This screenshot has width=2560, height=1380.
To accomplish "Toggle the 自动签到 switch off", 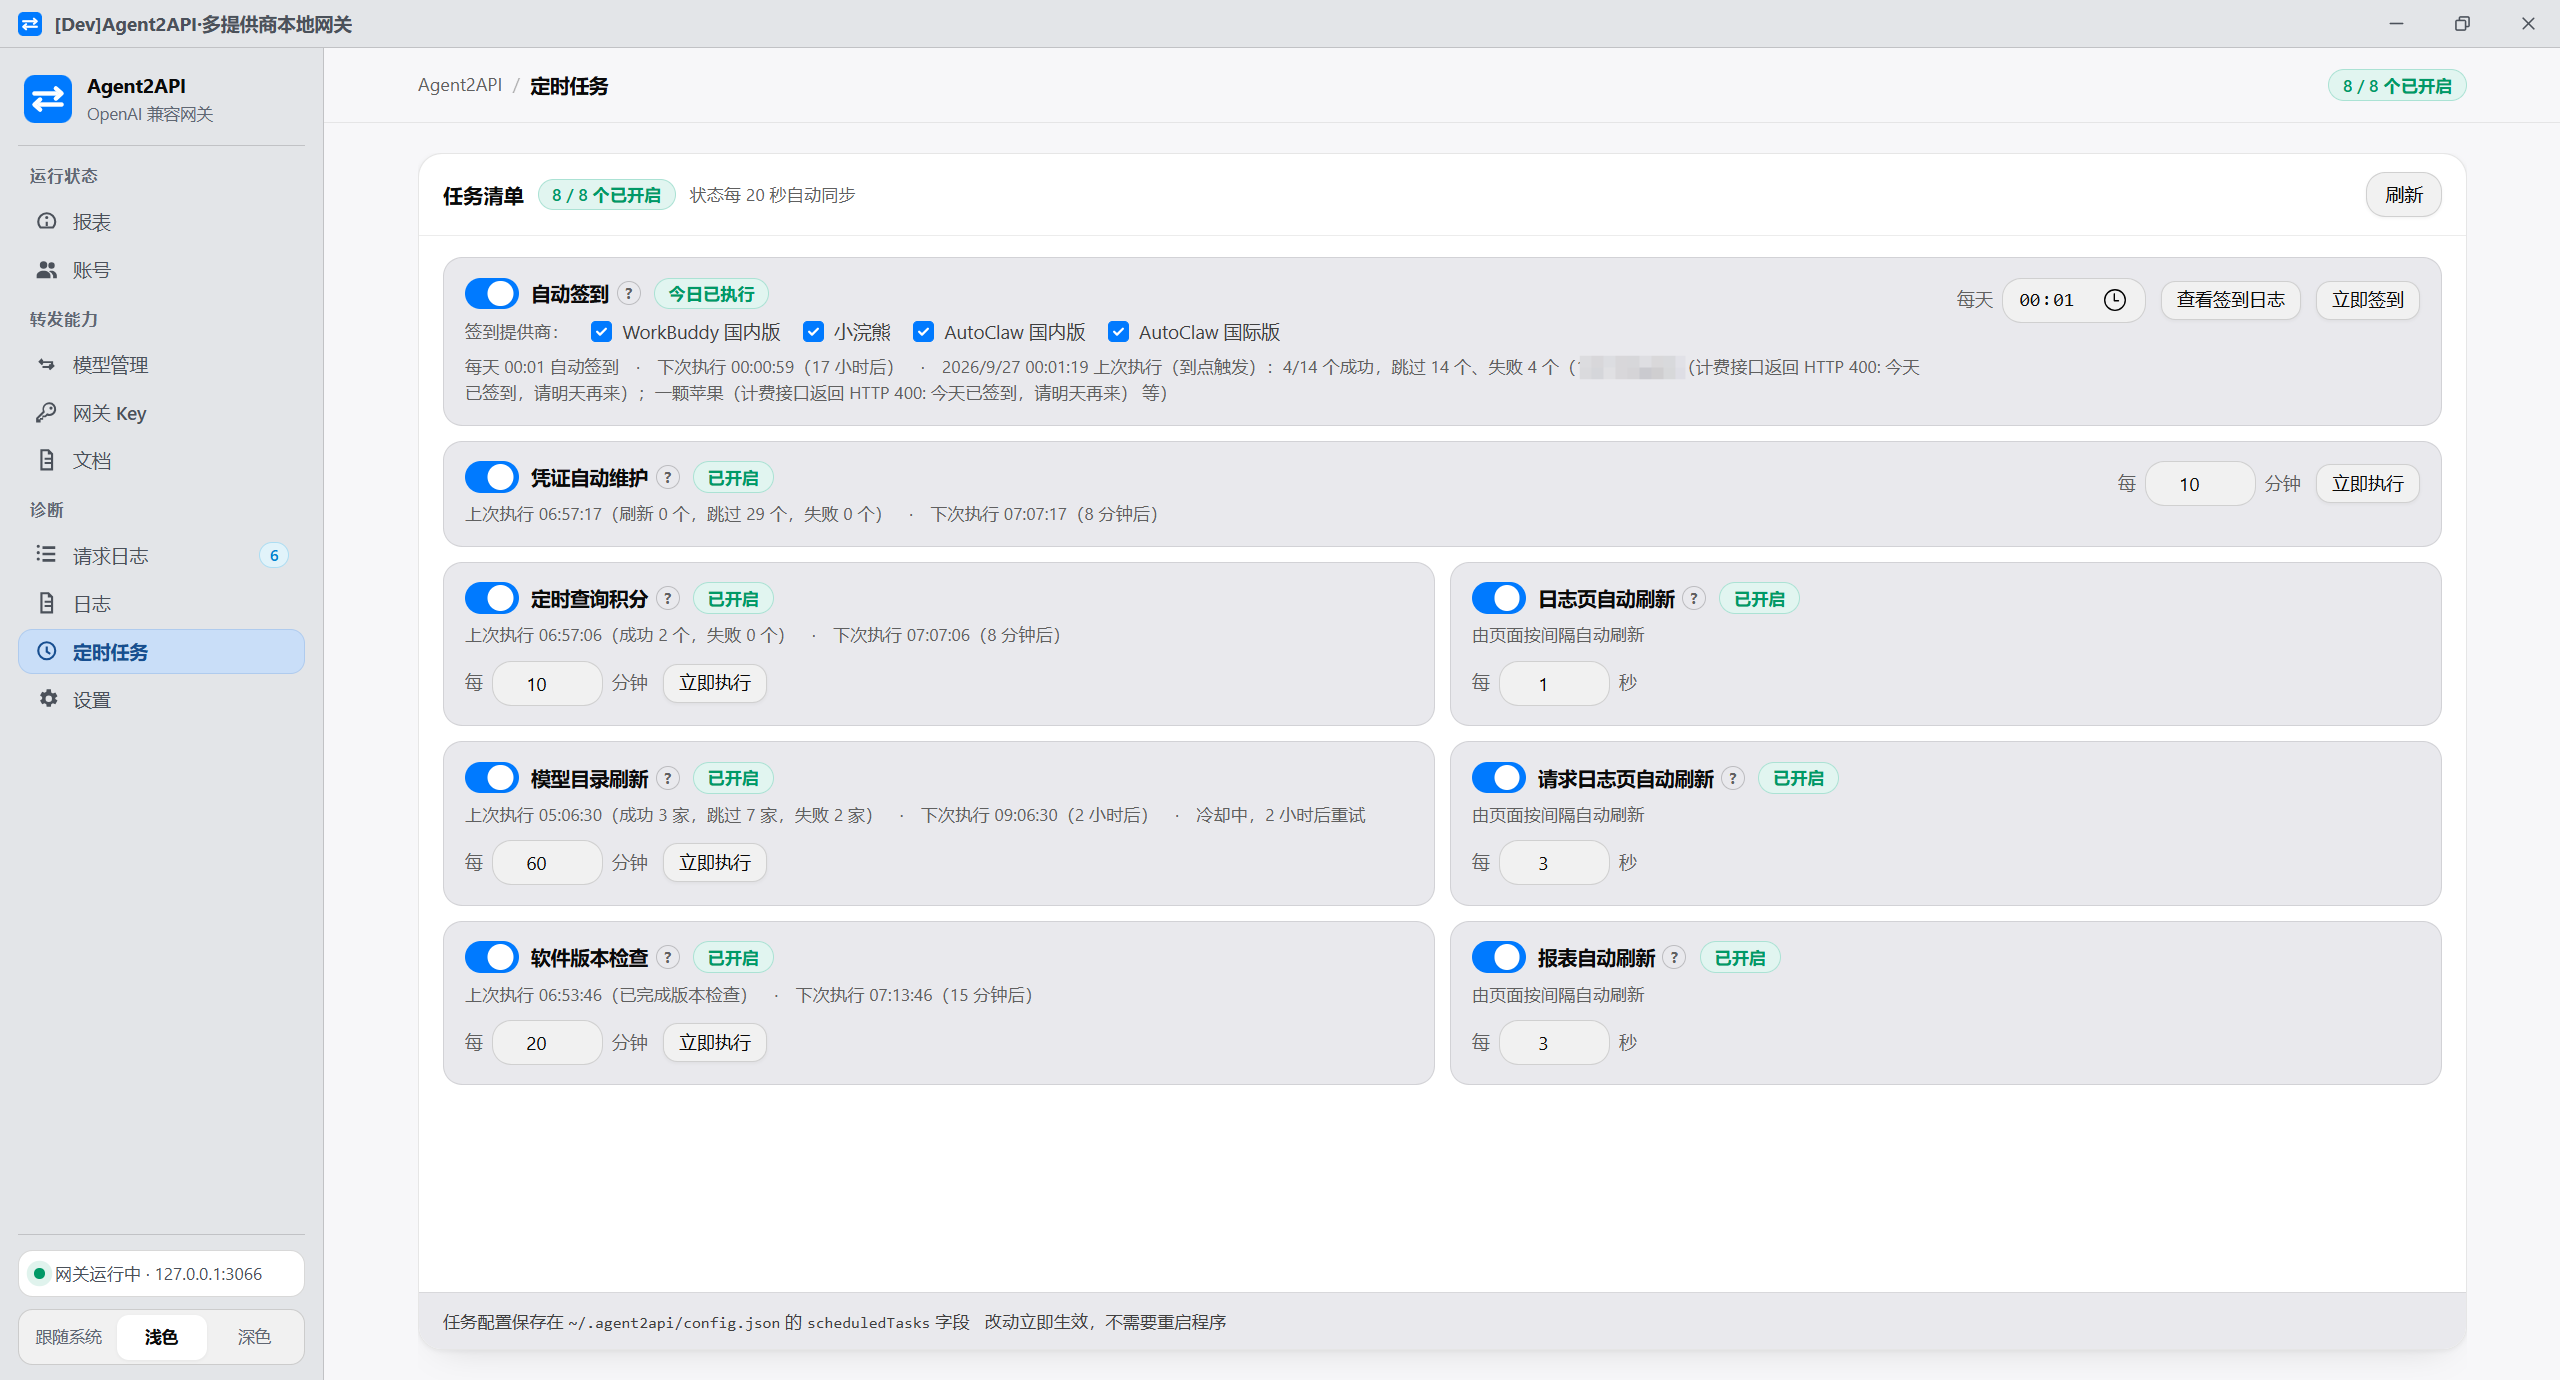I will (x=492, y=294).
